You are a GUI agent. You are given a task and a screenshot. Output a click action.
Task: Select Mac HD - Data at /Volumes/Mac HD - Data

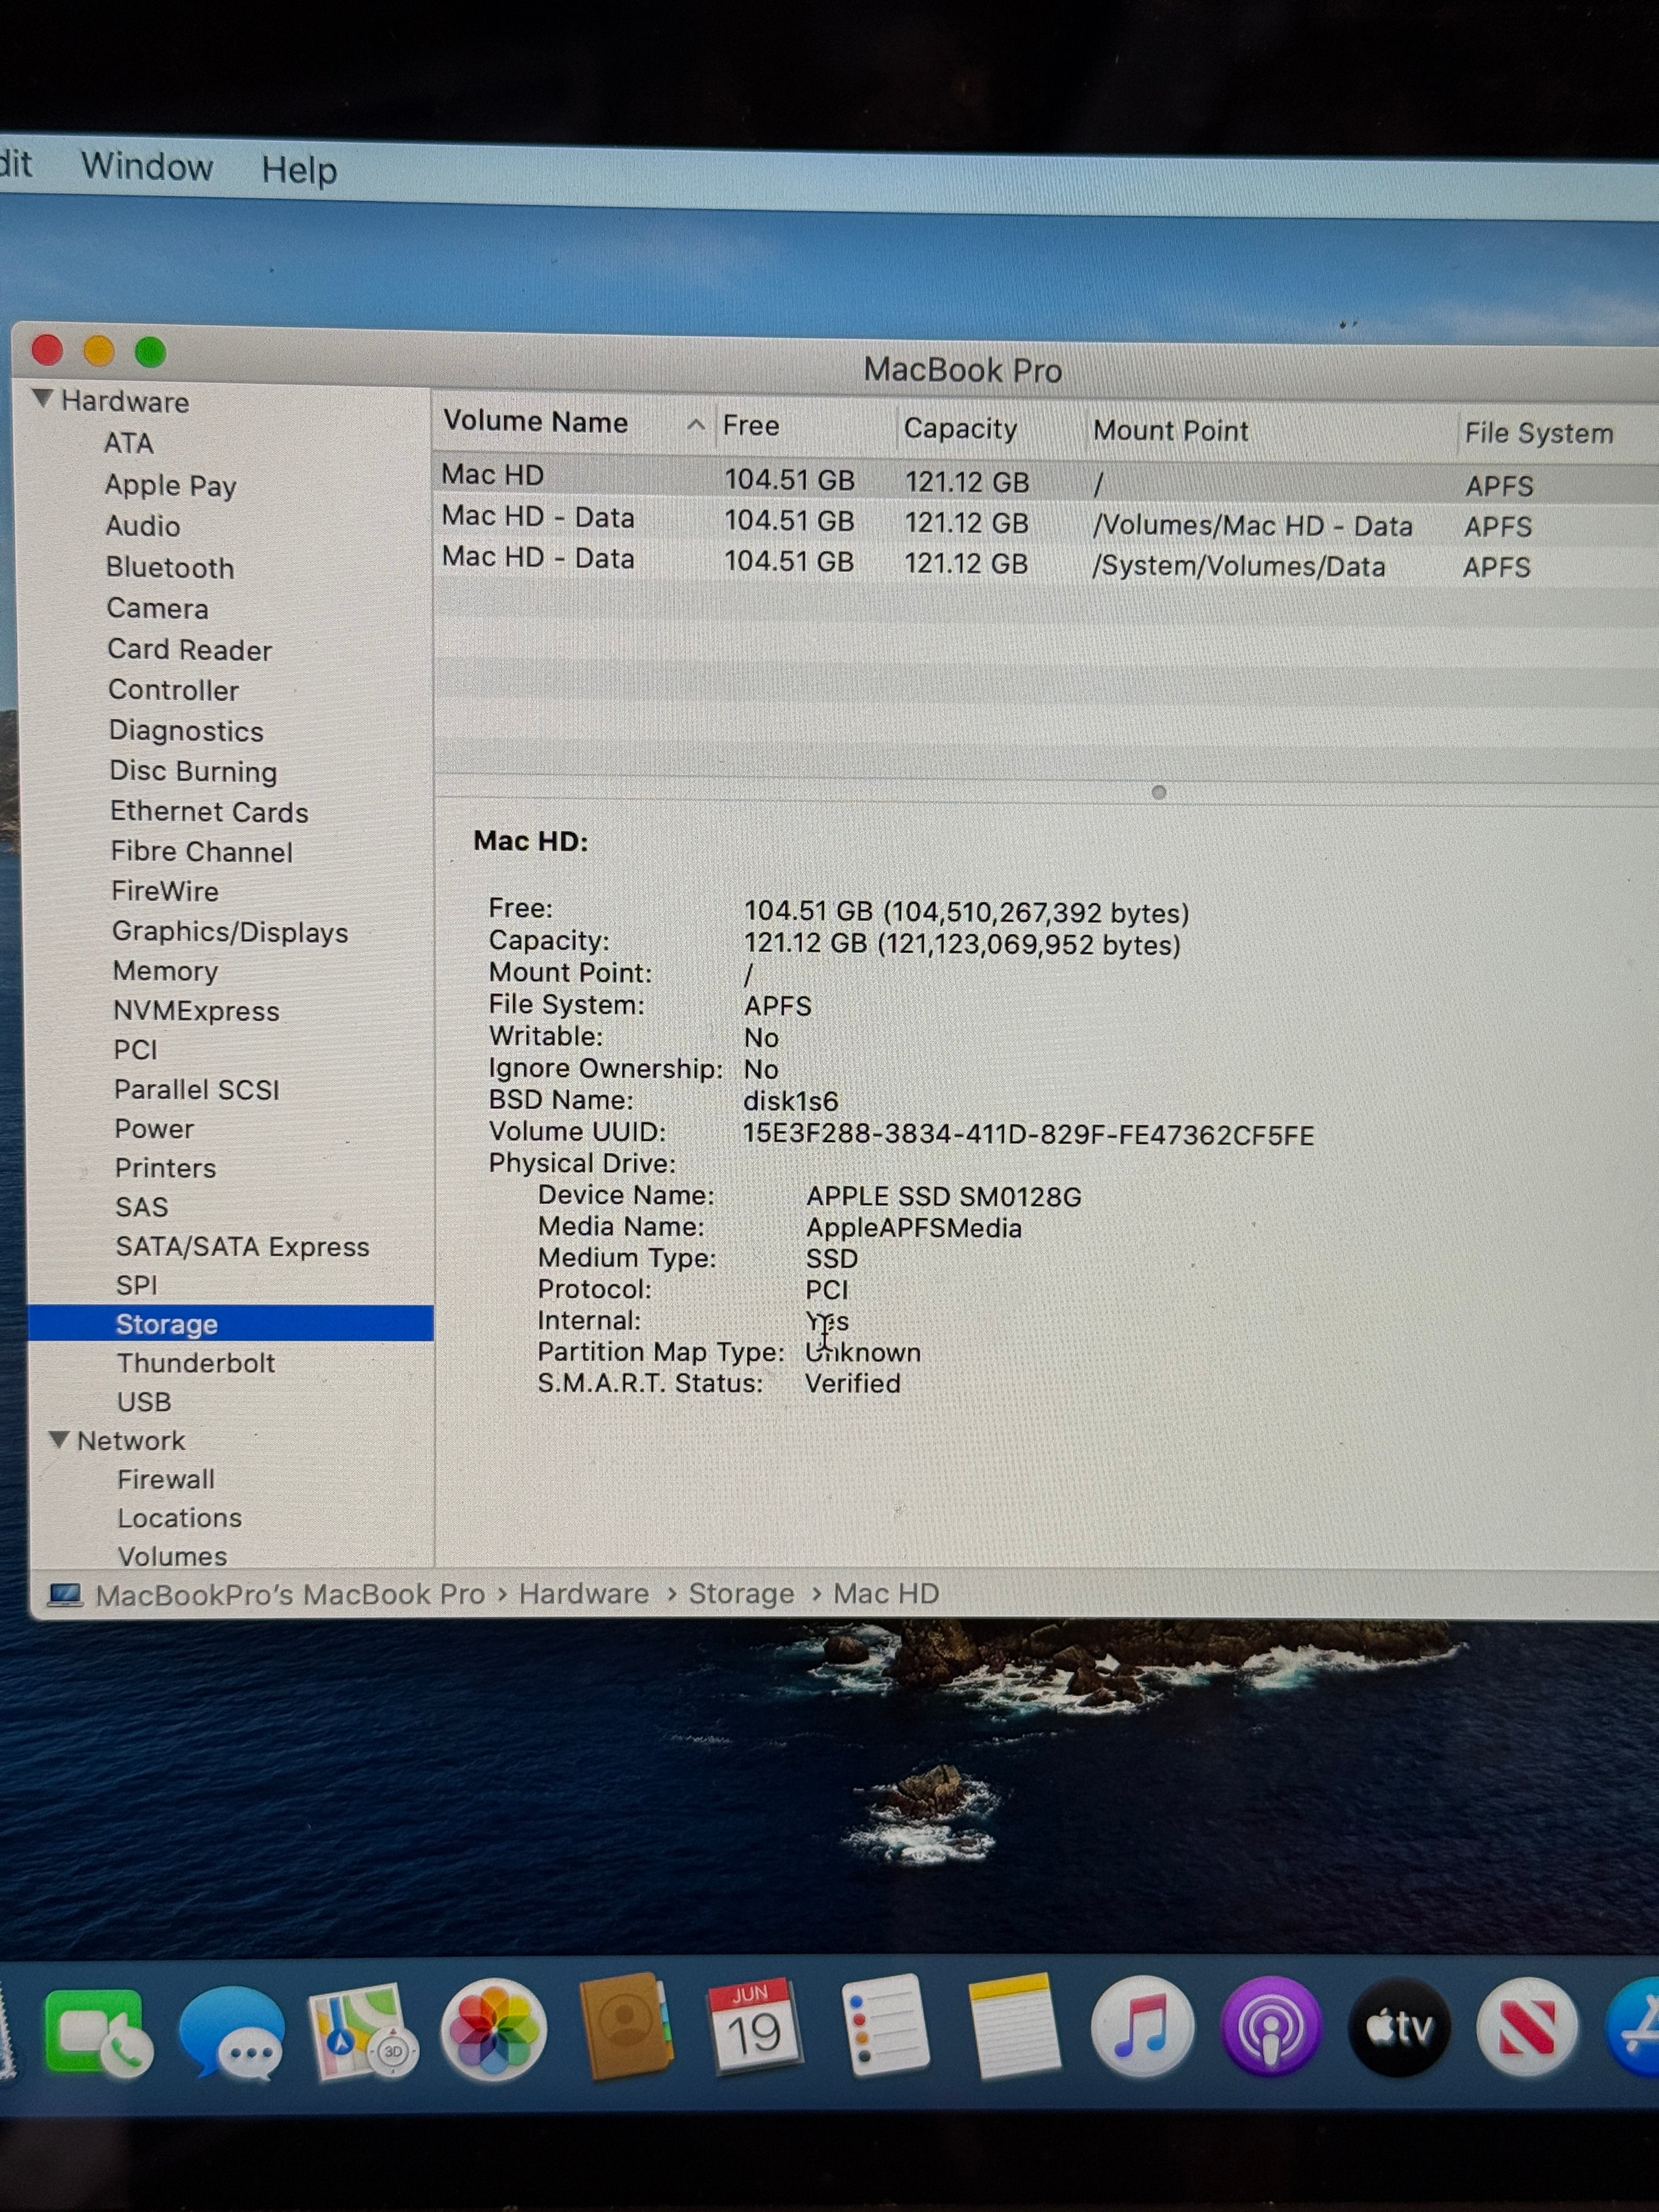[x=1046, y=521]
